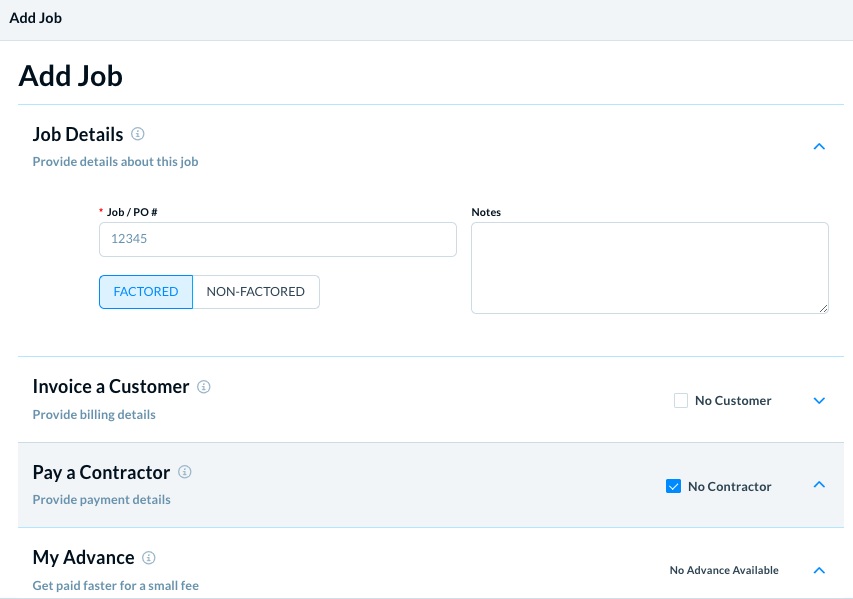Image resolution: width=853 pixels, height=599 pixels.
Task: Click the info icon beside Pay a Contractor
Action: (x=185, y=472)
